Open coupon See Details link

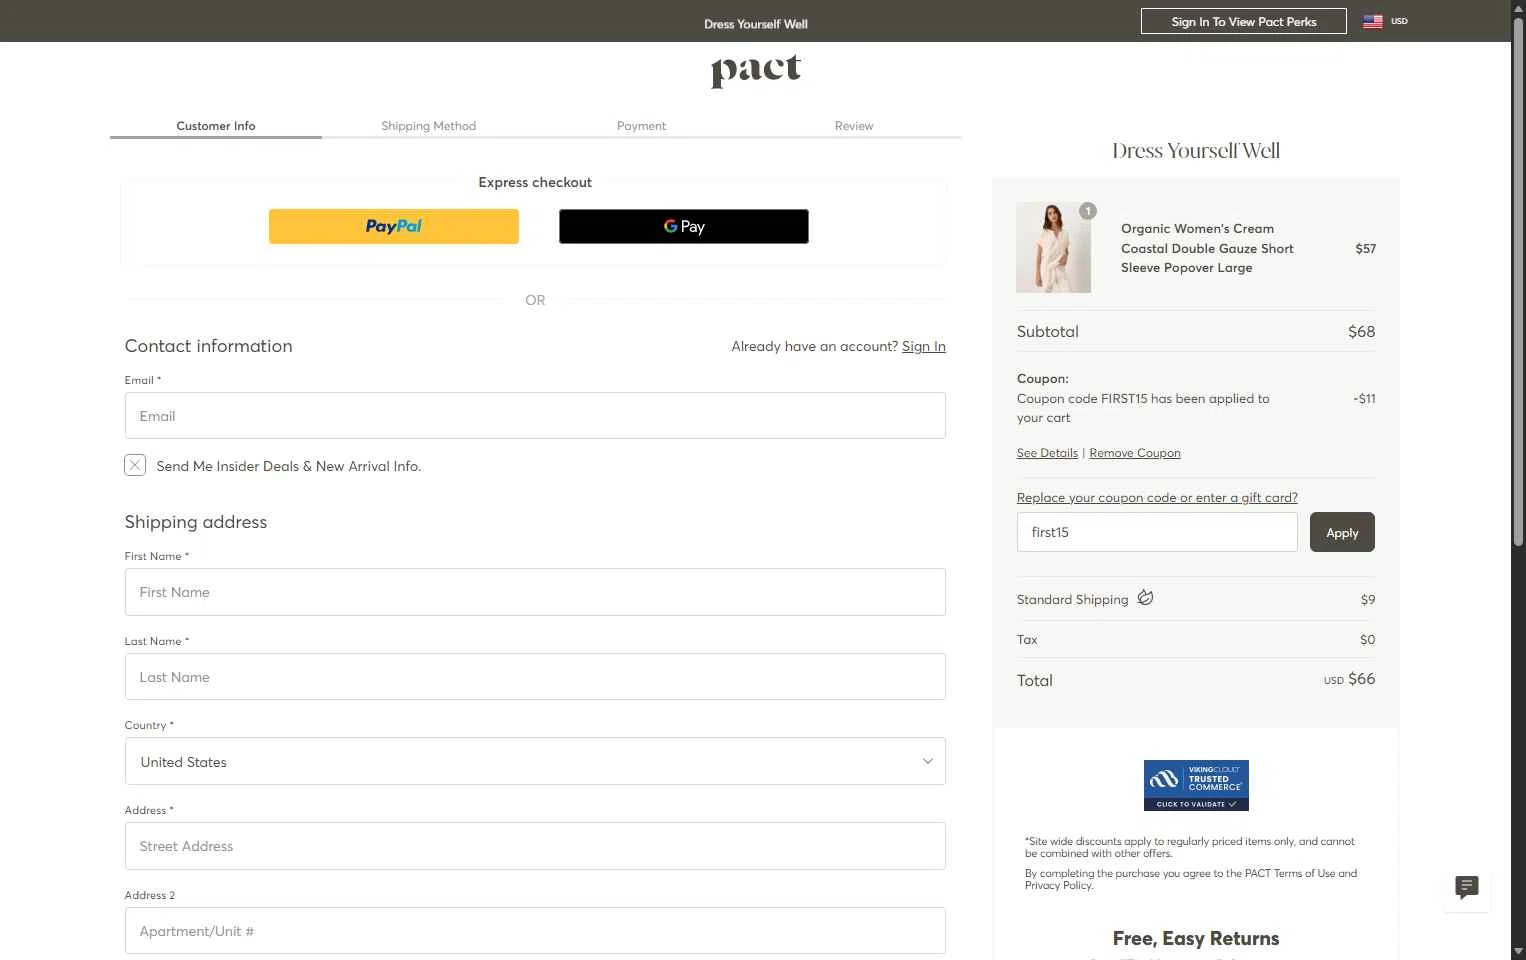click(1047, 453)
